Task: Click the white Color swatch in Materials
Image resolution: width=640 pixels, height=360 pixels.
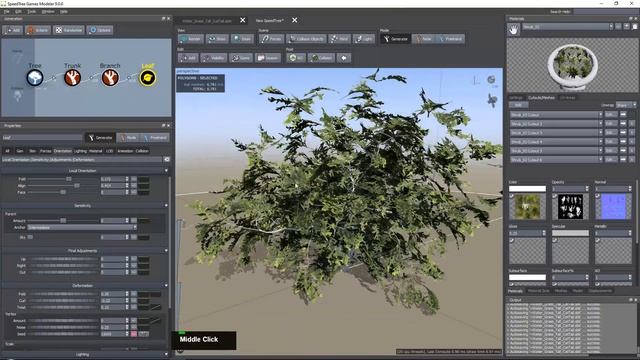Action: tap(527, 189)
